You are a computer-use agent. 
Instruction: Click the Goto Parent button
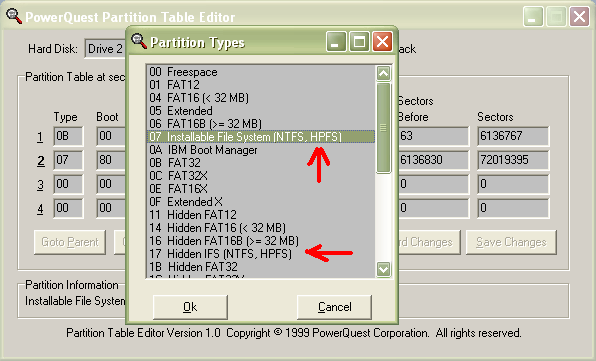pos(70,242)
